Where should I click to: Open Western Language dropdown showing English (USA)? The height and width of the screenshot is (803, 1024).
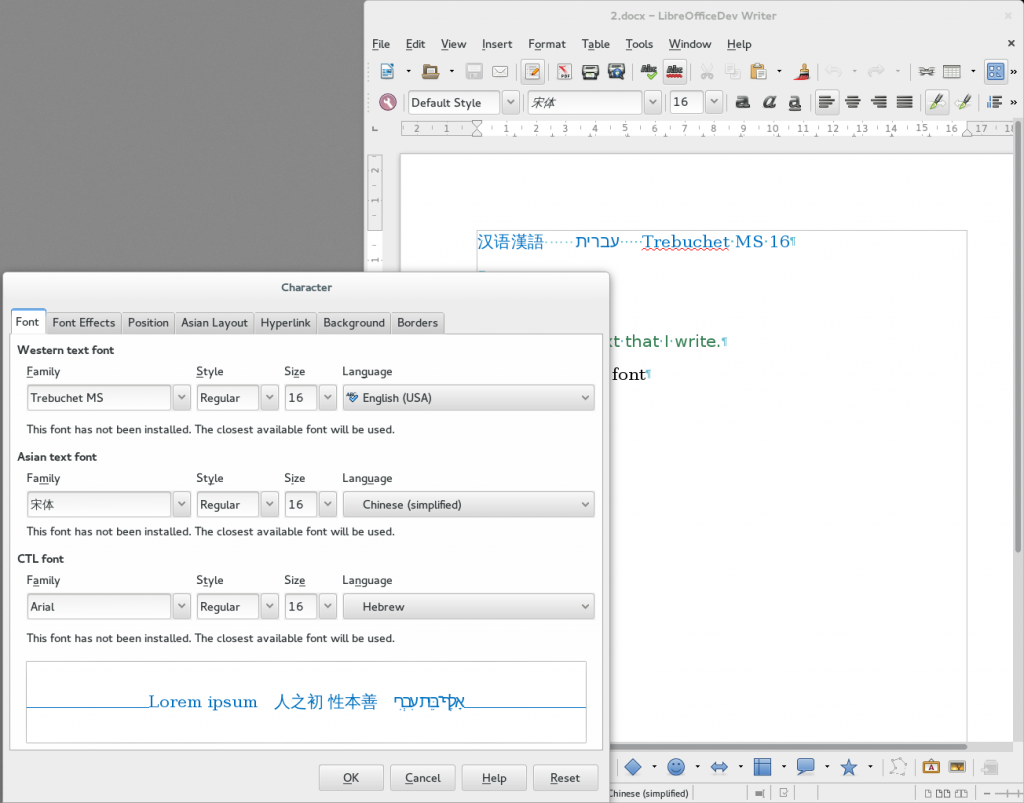(468, 398)
